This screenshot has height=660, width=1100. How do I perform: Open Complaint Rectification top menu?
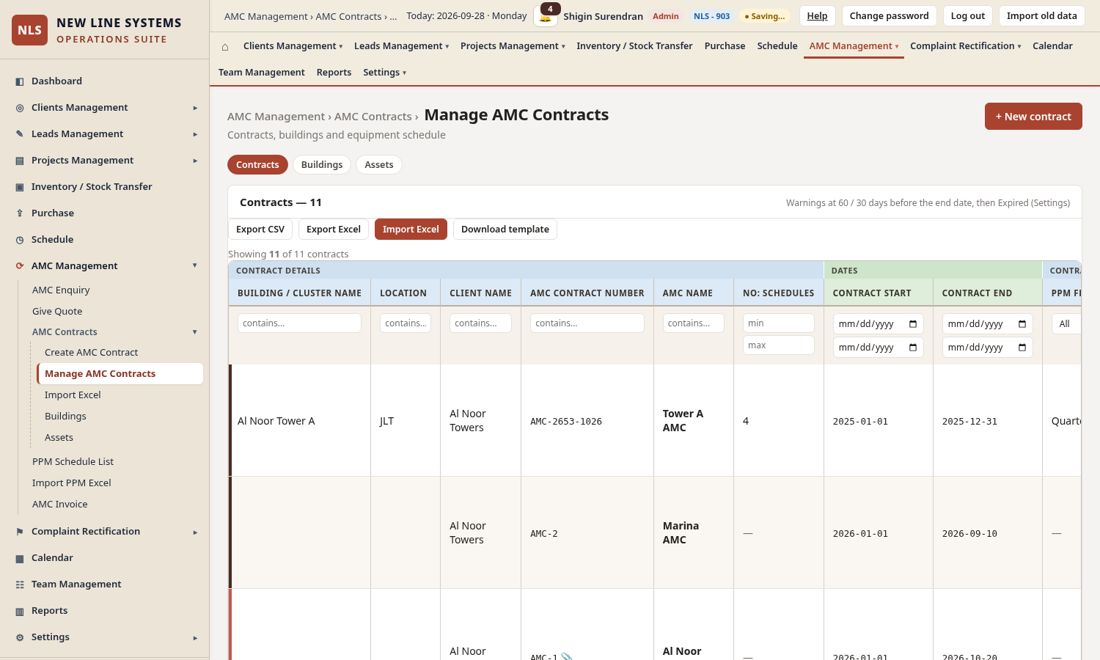coord(965,46)
